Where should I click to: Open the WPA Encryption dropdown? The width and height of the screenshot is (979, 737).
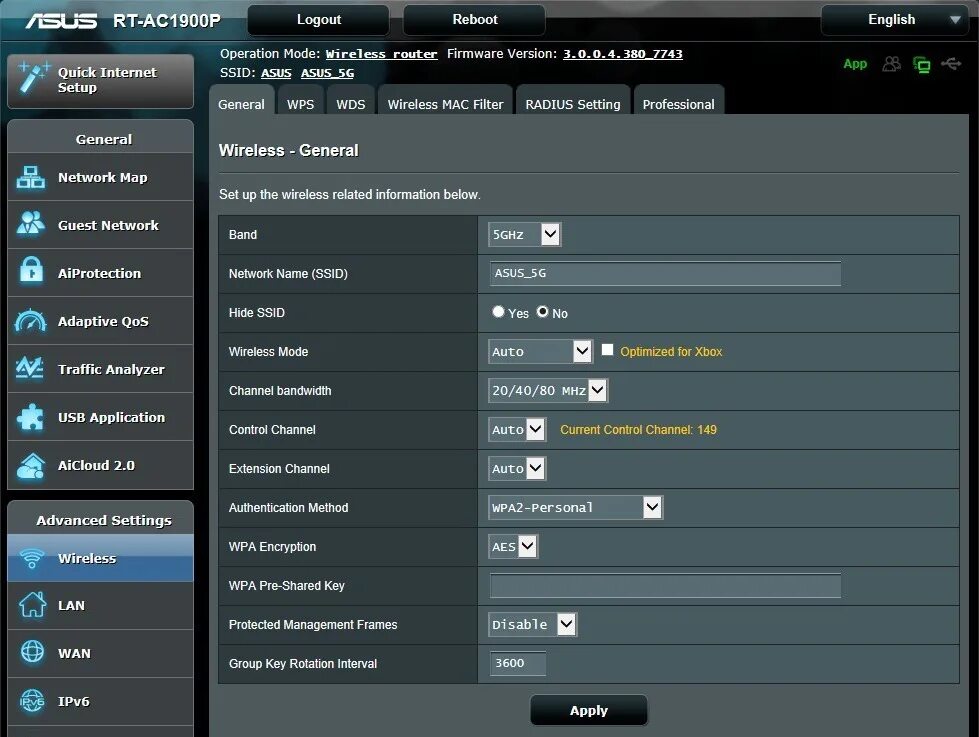click(513, 547)
